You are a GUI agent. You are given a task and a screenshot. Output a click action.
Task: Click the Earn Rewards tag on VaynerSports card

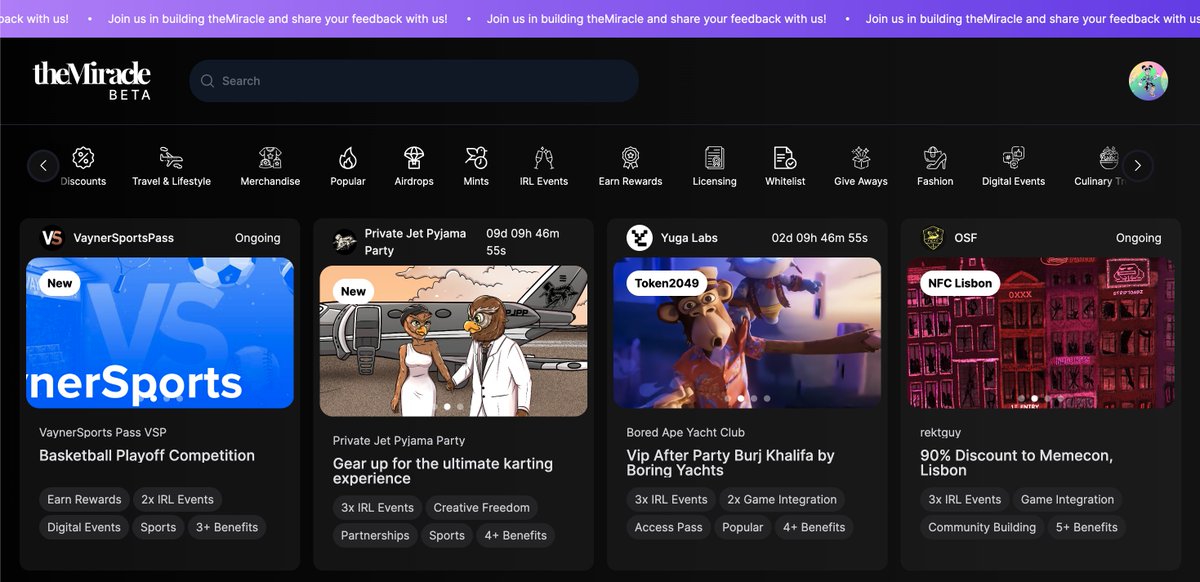pos(84,499)
